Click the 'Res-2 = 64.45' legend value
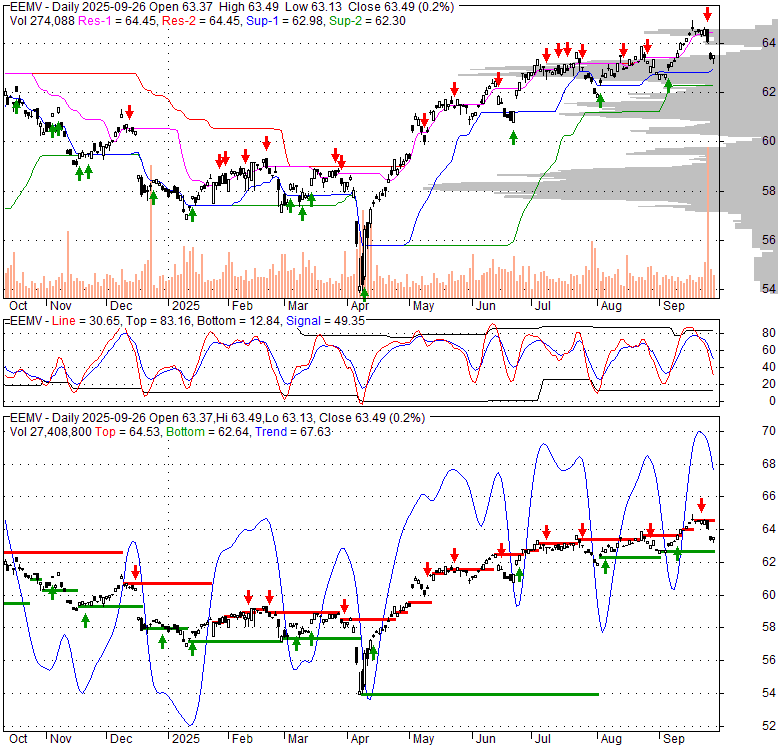The height and width of the screenshot is (745, 780). pyautogui.click(x=200, y=21)
